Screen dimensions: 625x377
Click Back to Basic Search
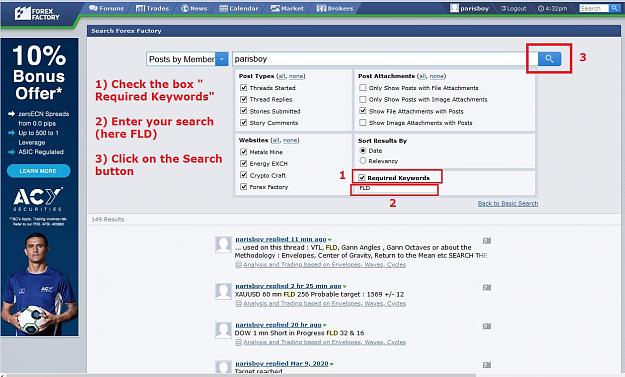click(x=508, y=203)
